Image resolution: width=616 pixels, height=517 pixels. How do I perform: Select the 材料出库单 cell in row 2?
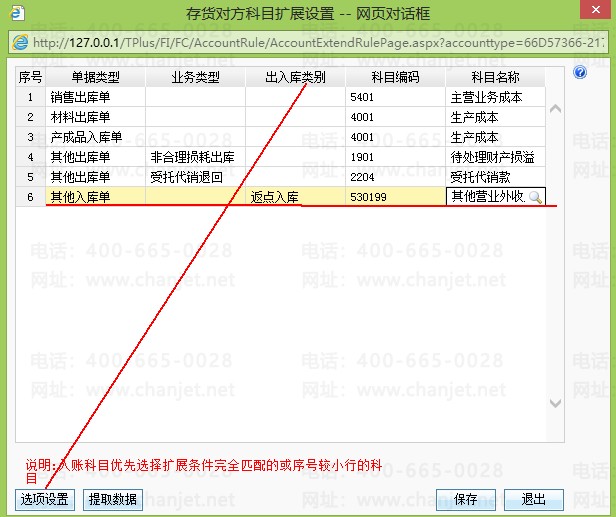tap(95, 117)
